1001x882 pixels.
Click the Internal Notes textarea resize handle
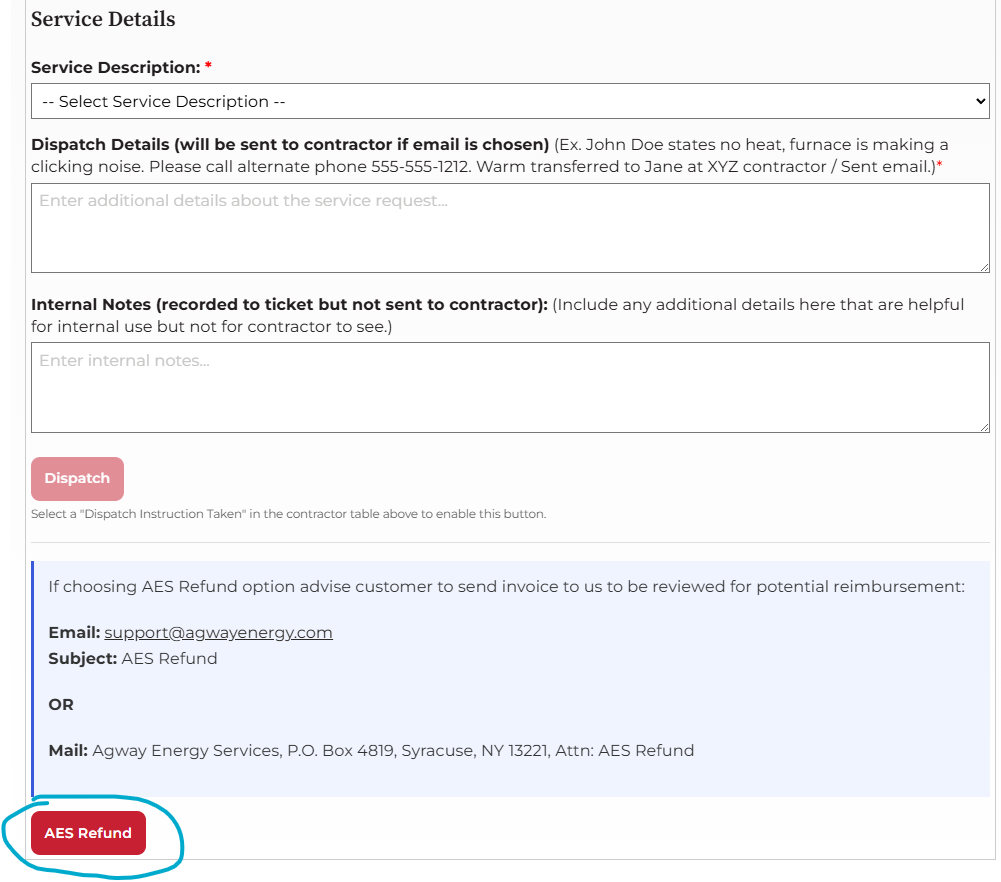point(984,427)
